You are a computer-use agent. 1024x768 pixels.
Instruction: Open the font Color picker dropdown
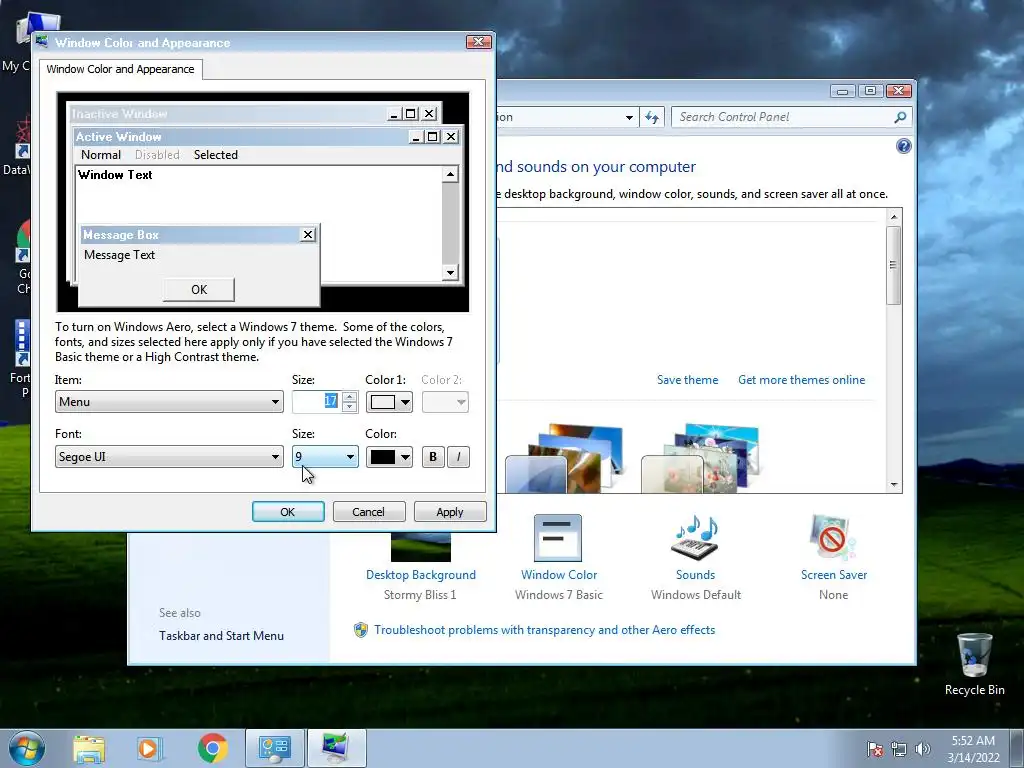[389, 456]
